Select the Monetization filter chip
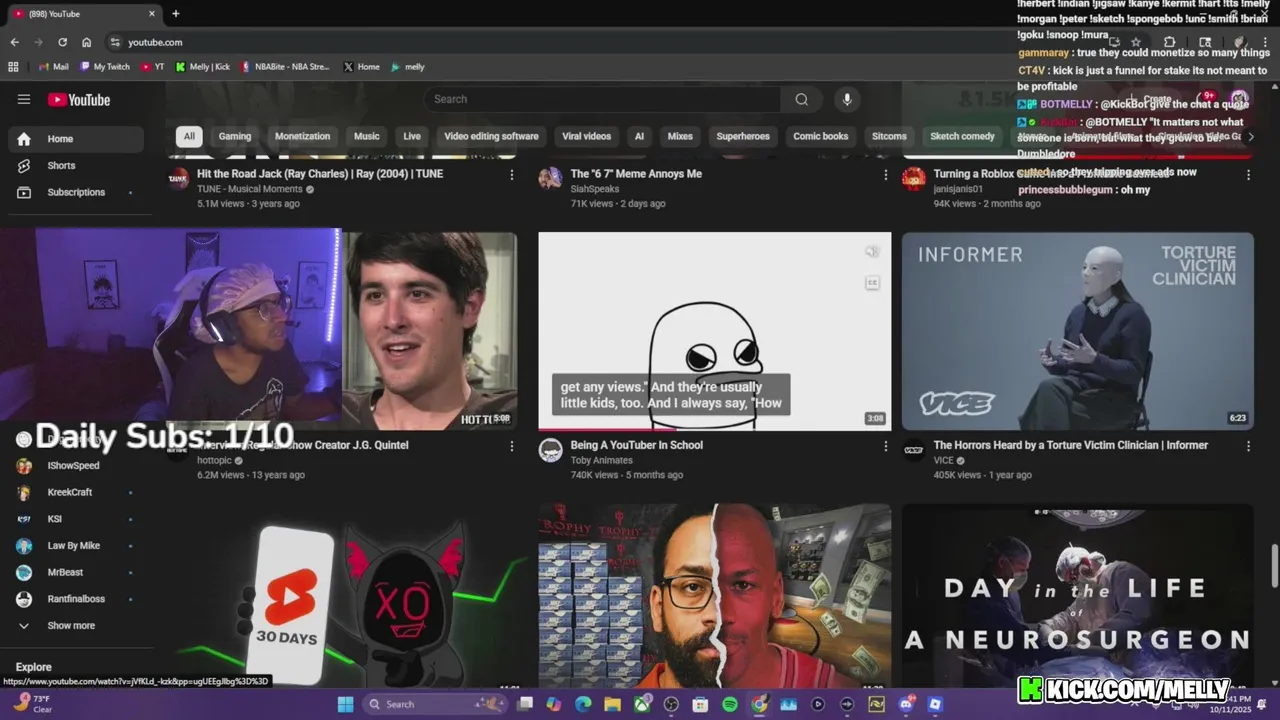Screen dimensions: 1280x720 [x=302, y=136]
